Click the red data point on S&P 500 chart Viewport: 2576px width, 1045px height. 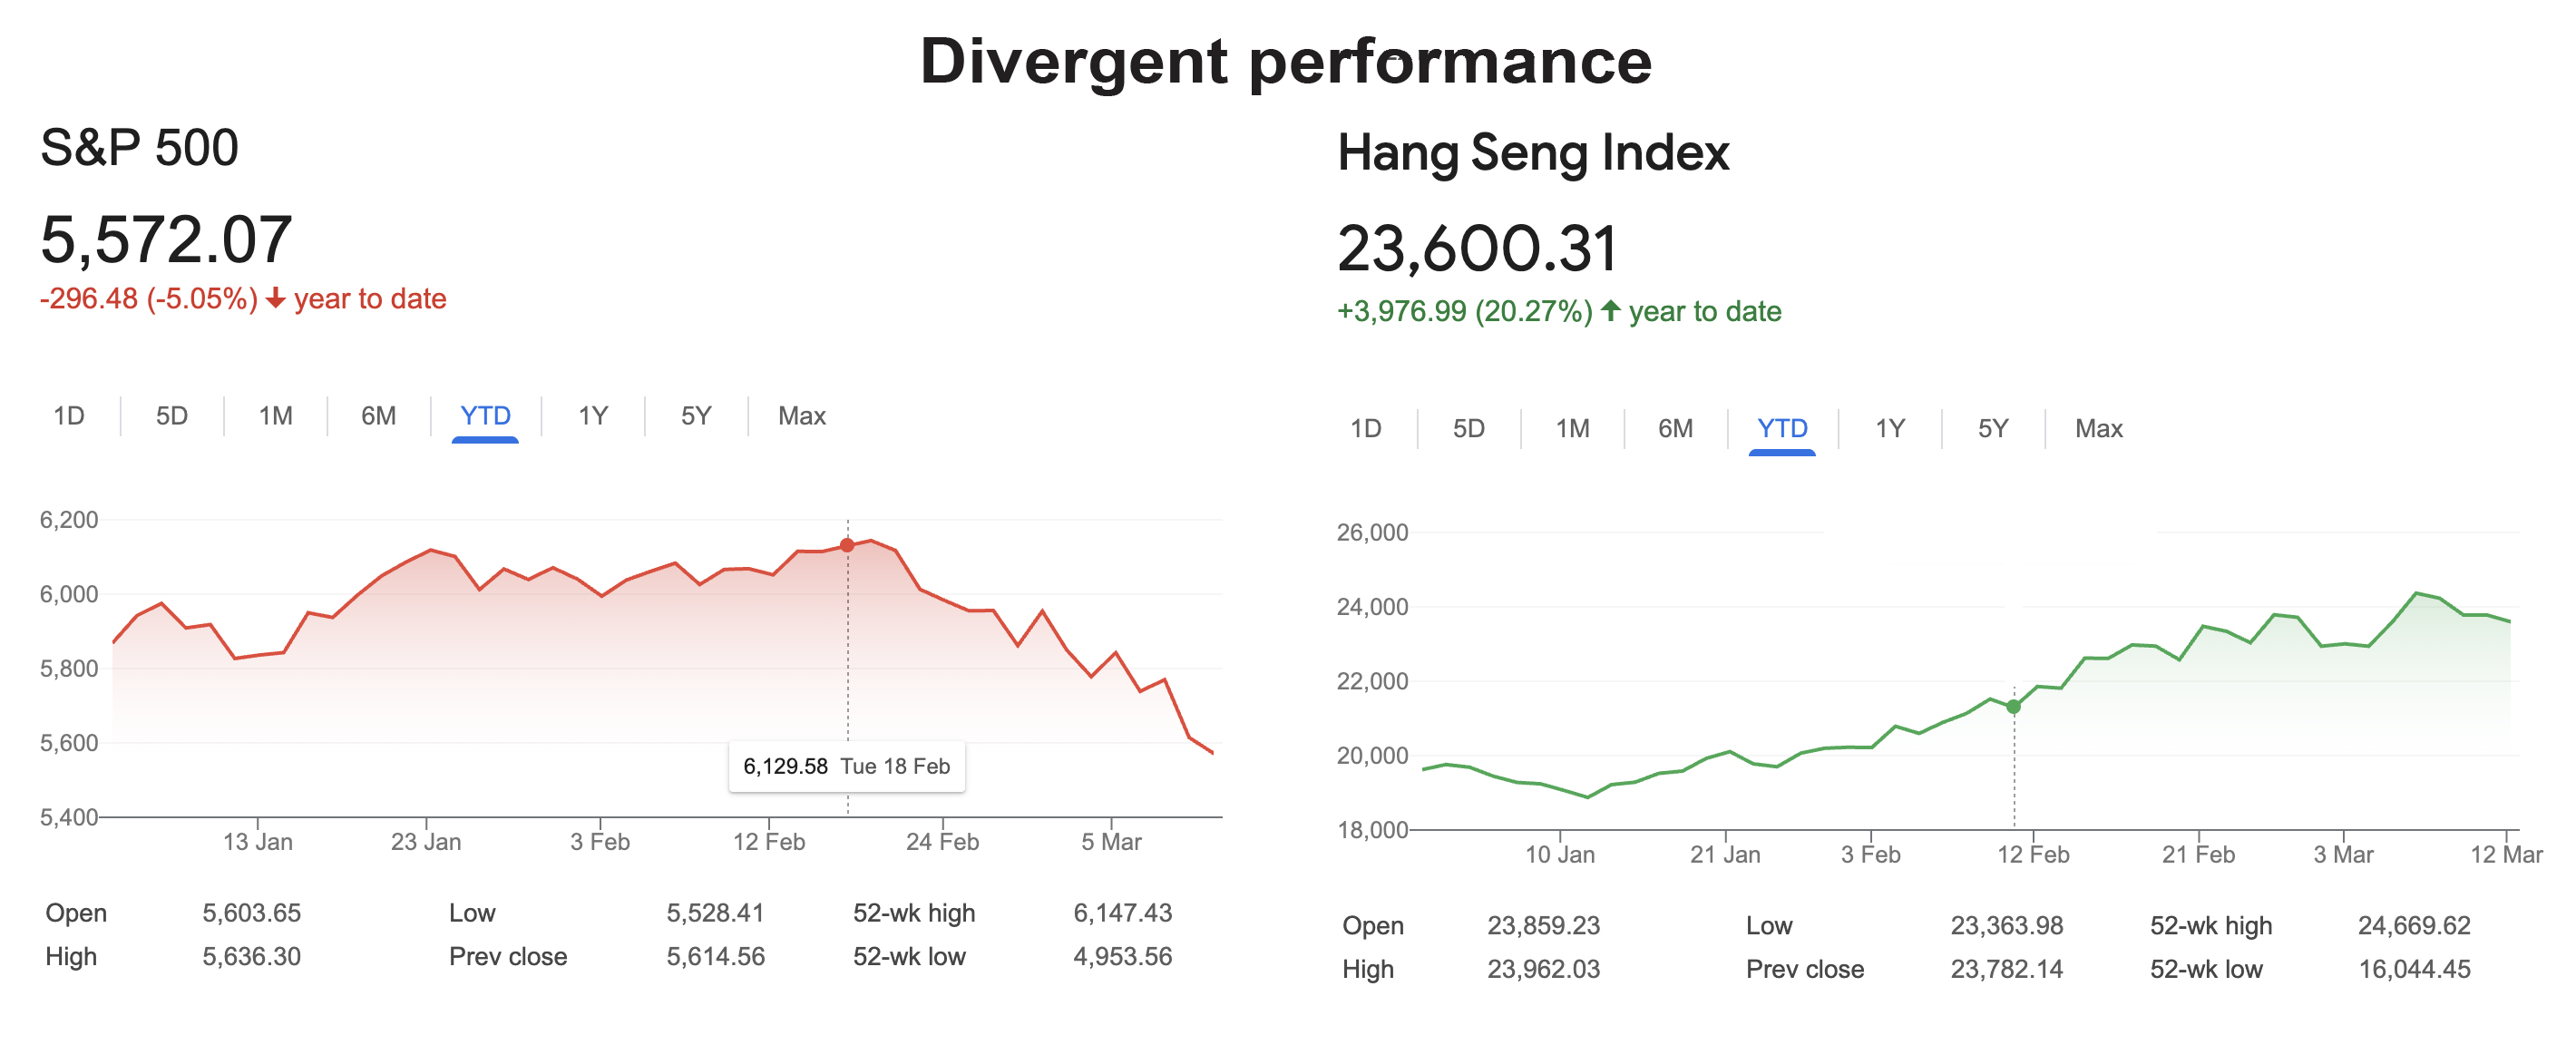[x=847, y=545]
